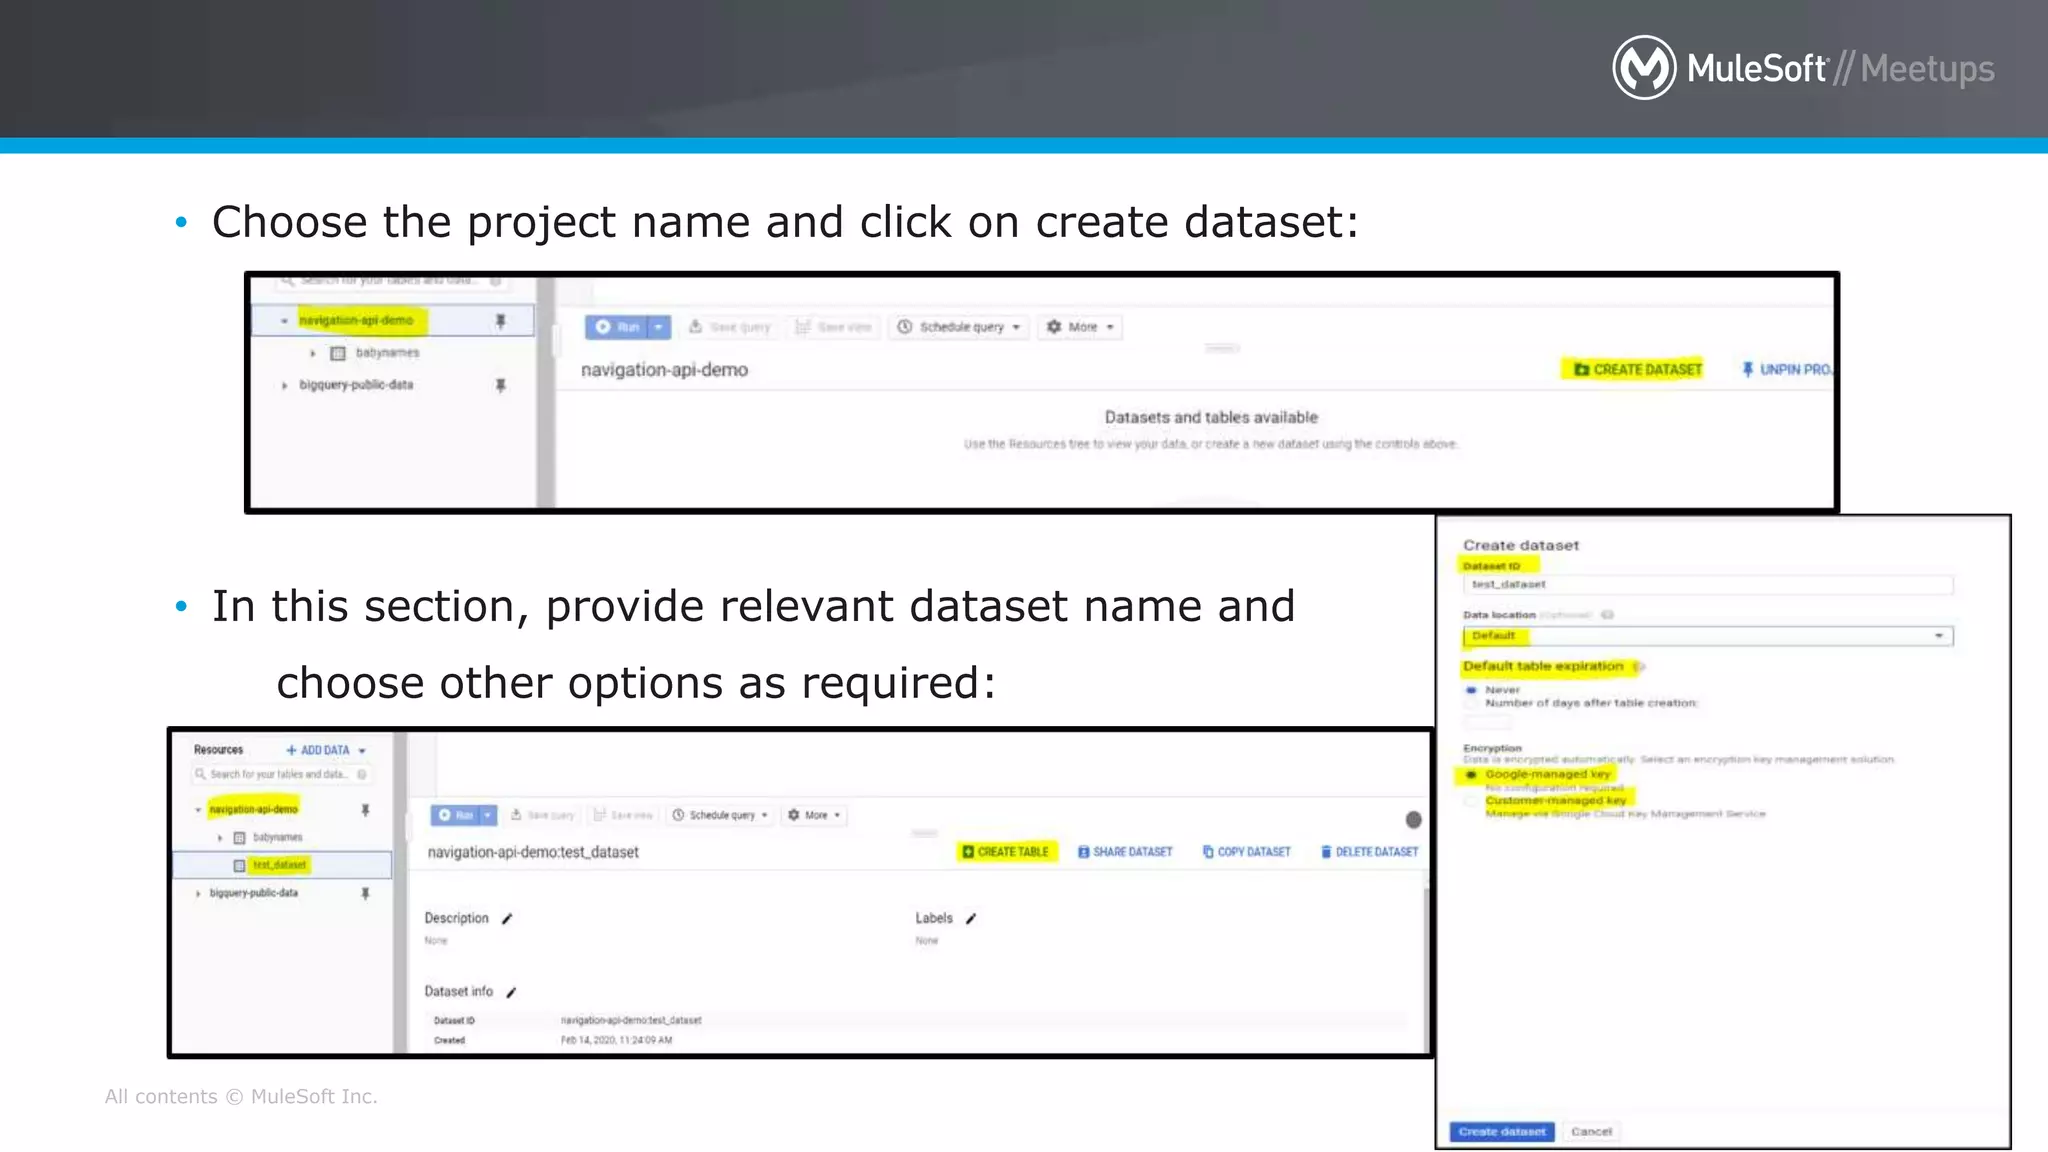Select Google-managed key radio button
The height and width of the screenshot is (1152, 2048).
pyautogui.click(x=1471, y=775)
